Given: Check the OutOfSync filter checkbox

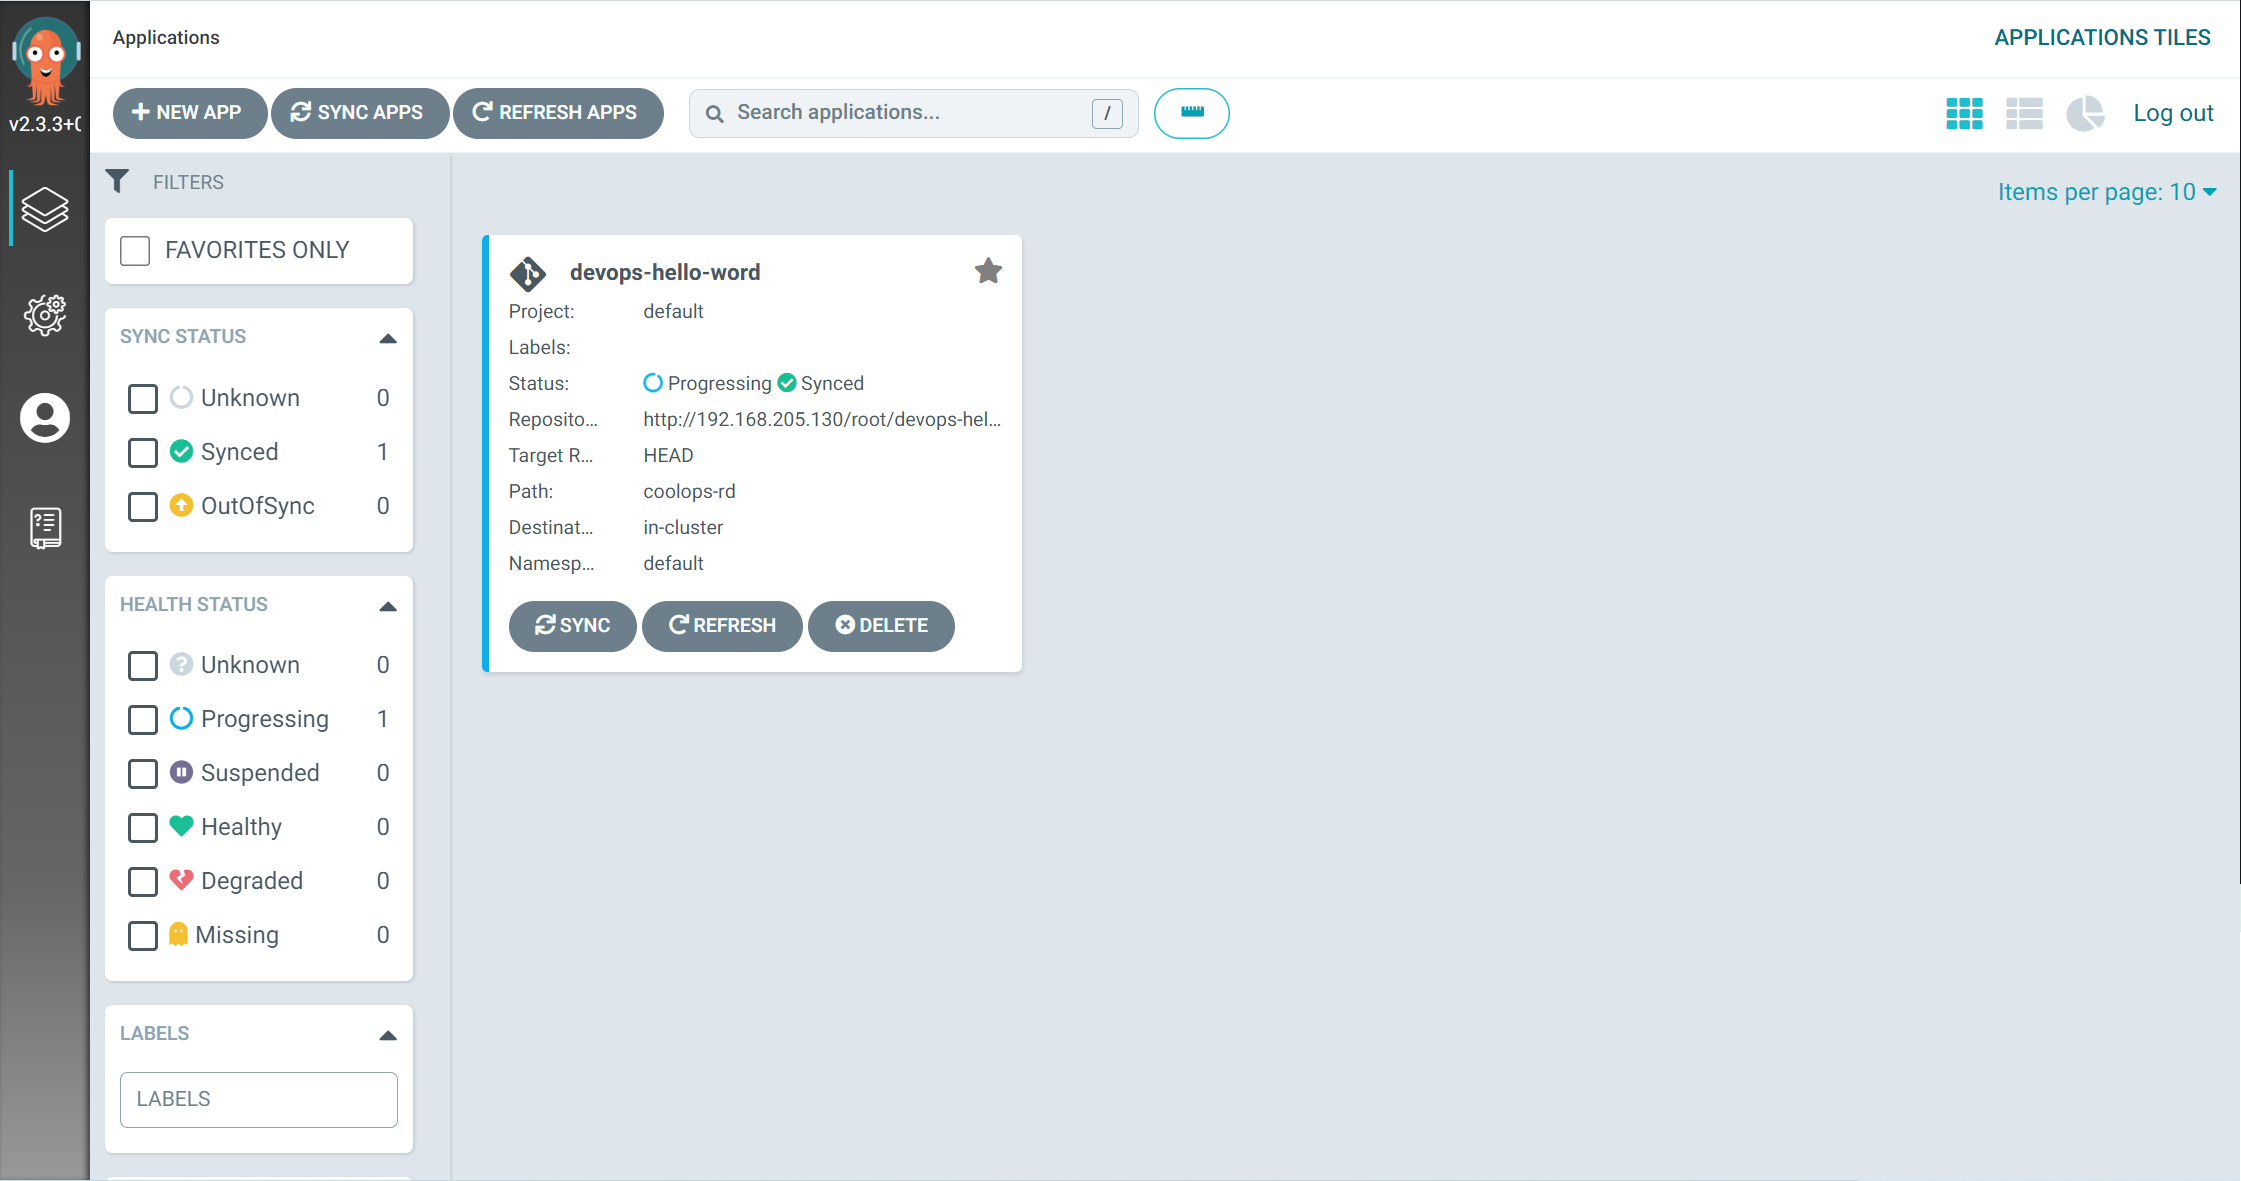Looking at the screenshot, I should (143, 506).
